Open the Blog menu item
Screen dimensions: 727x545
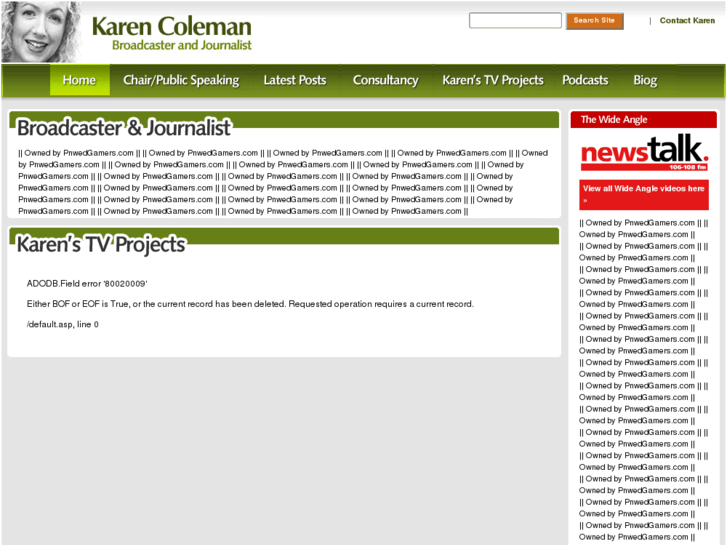click(645, 80)
